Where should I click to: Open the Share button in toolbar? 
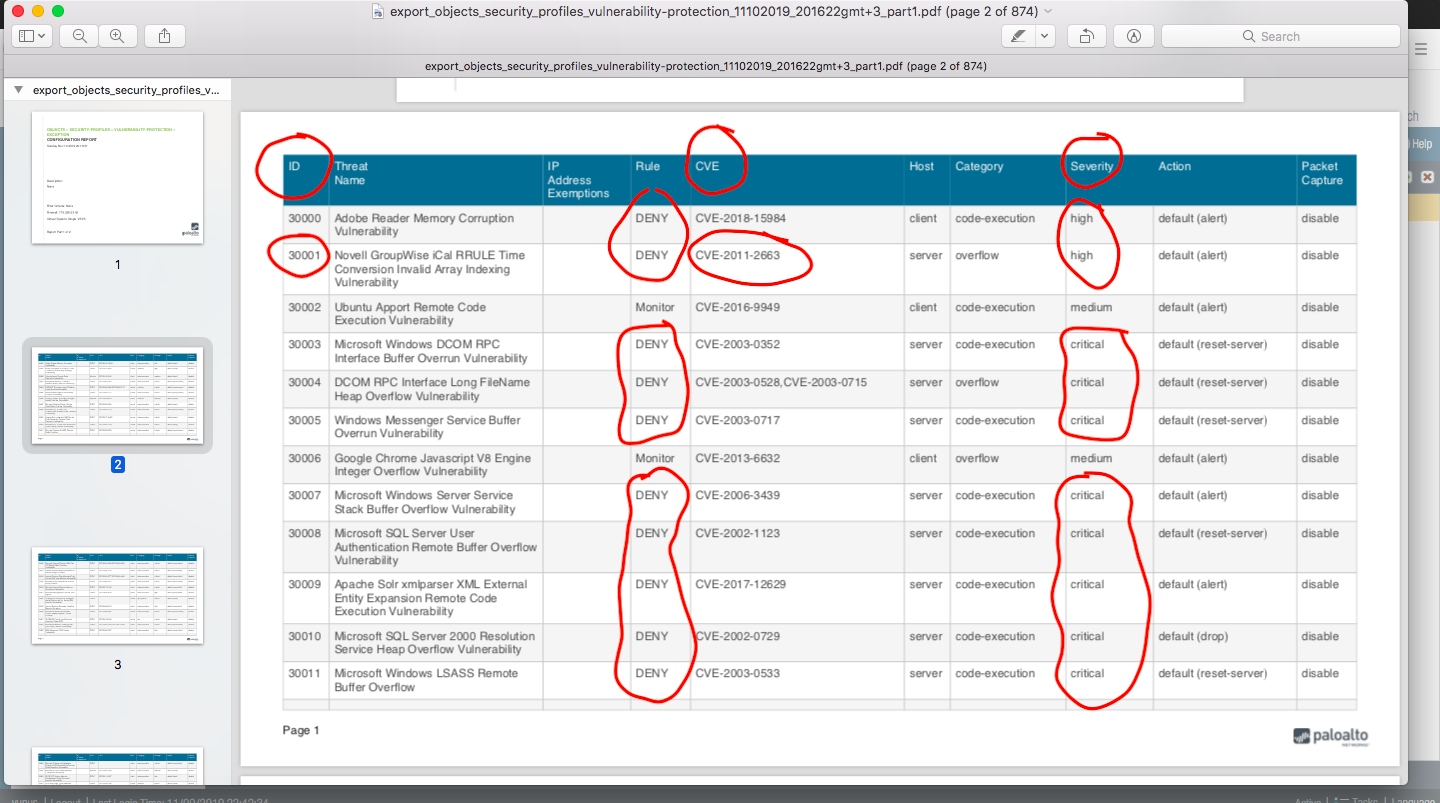tap(164, 36)
